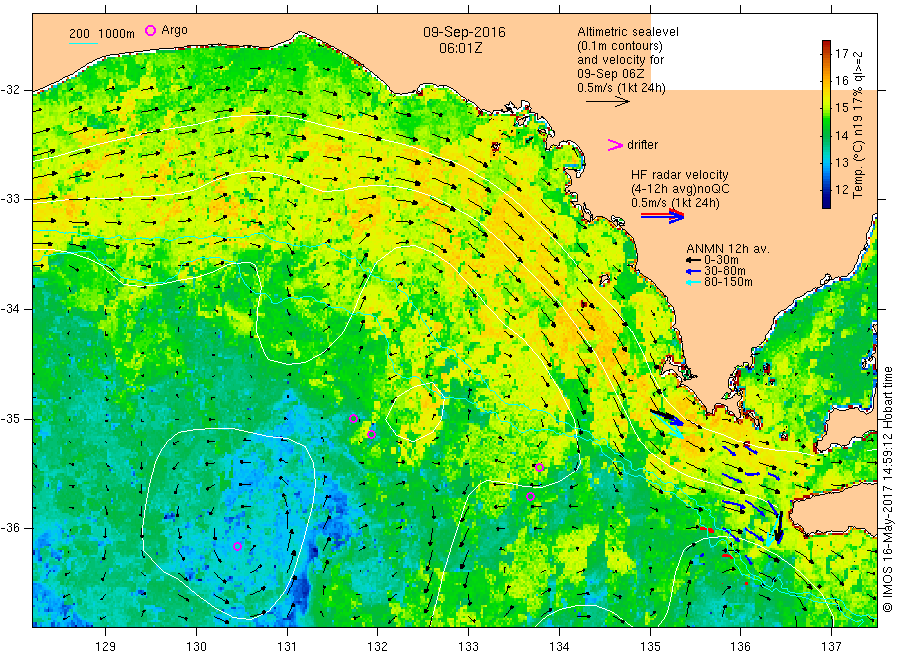Click the cyan 80-150m ANMN legend arrow
This screenshot has width=900, height=660.
[x=693, y=282]
